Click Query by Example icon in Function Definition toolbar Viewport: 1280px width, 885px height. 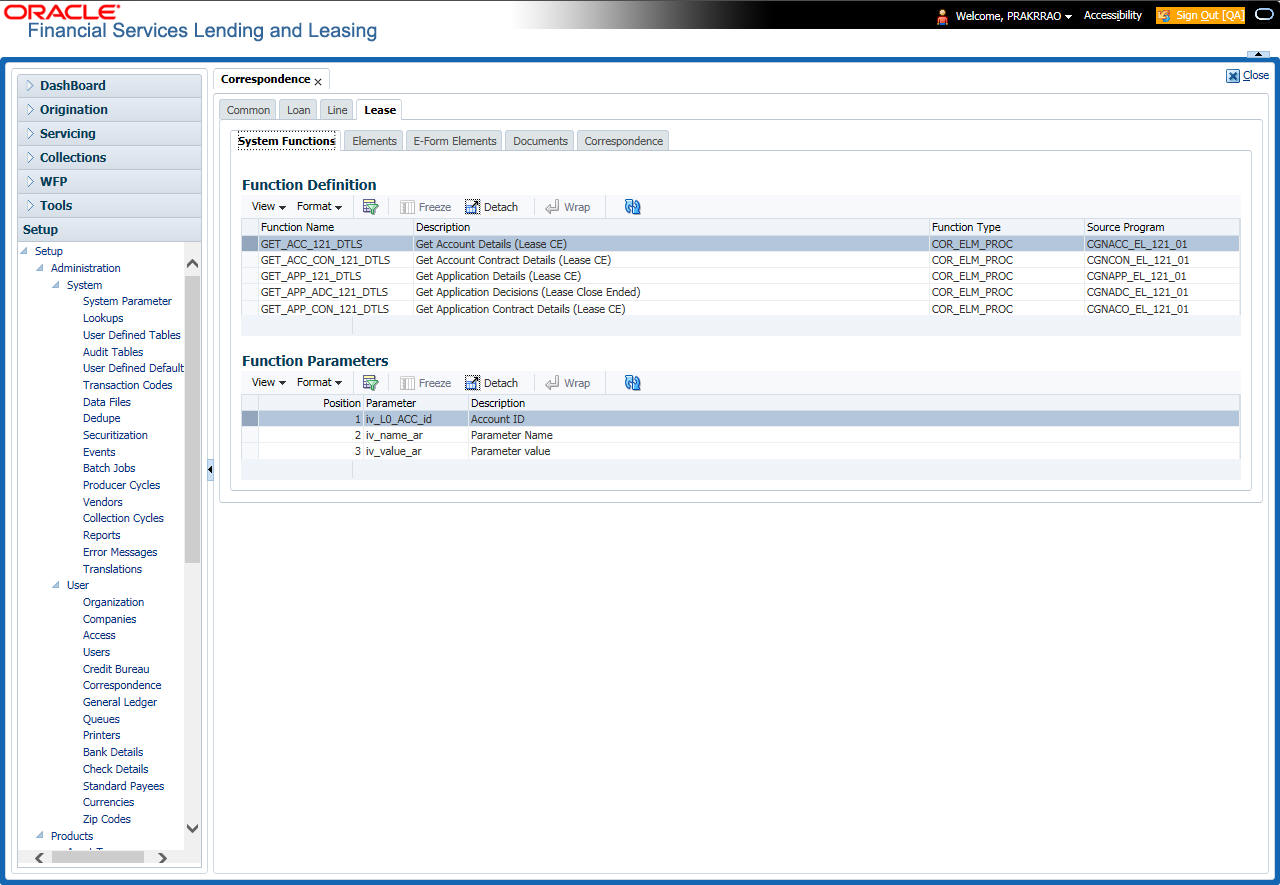(370, 207)
